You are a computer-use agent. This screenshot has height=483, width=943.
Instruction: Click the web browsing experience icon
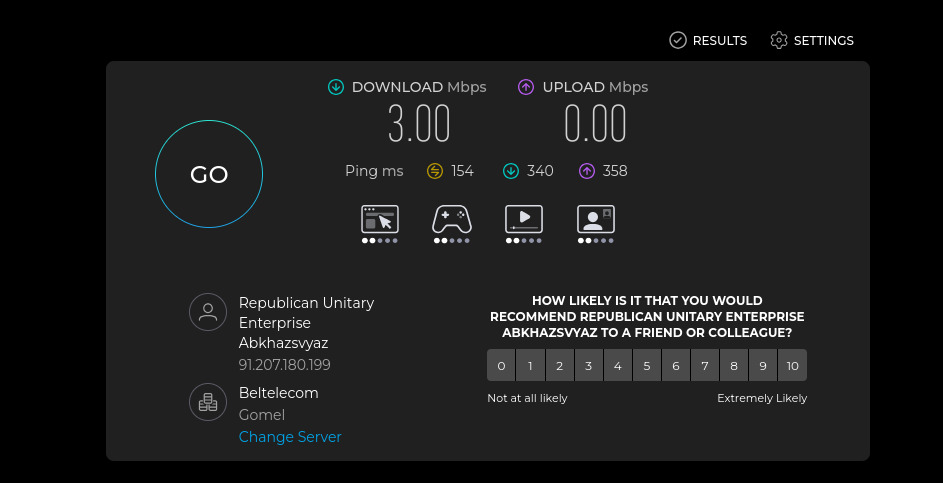379,220
